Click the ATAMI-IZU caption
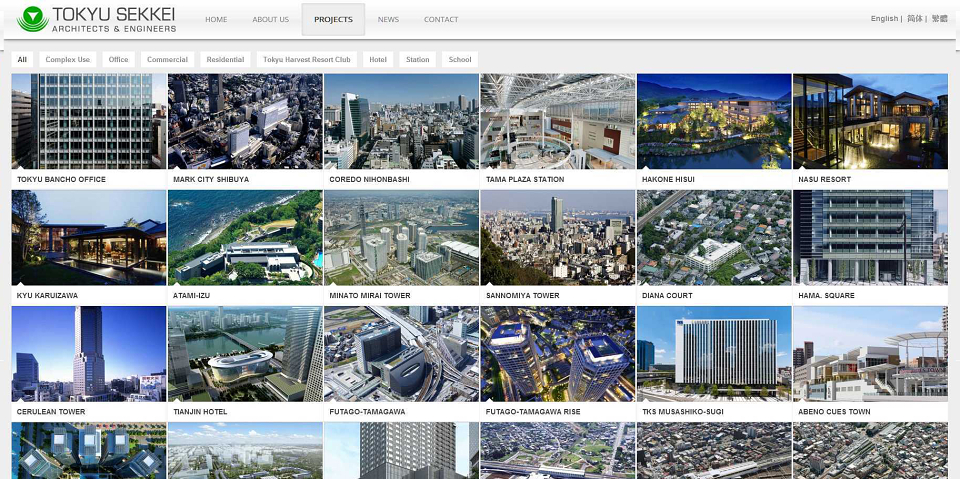The image size is (960, 479). pos(191,295)
